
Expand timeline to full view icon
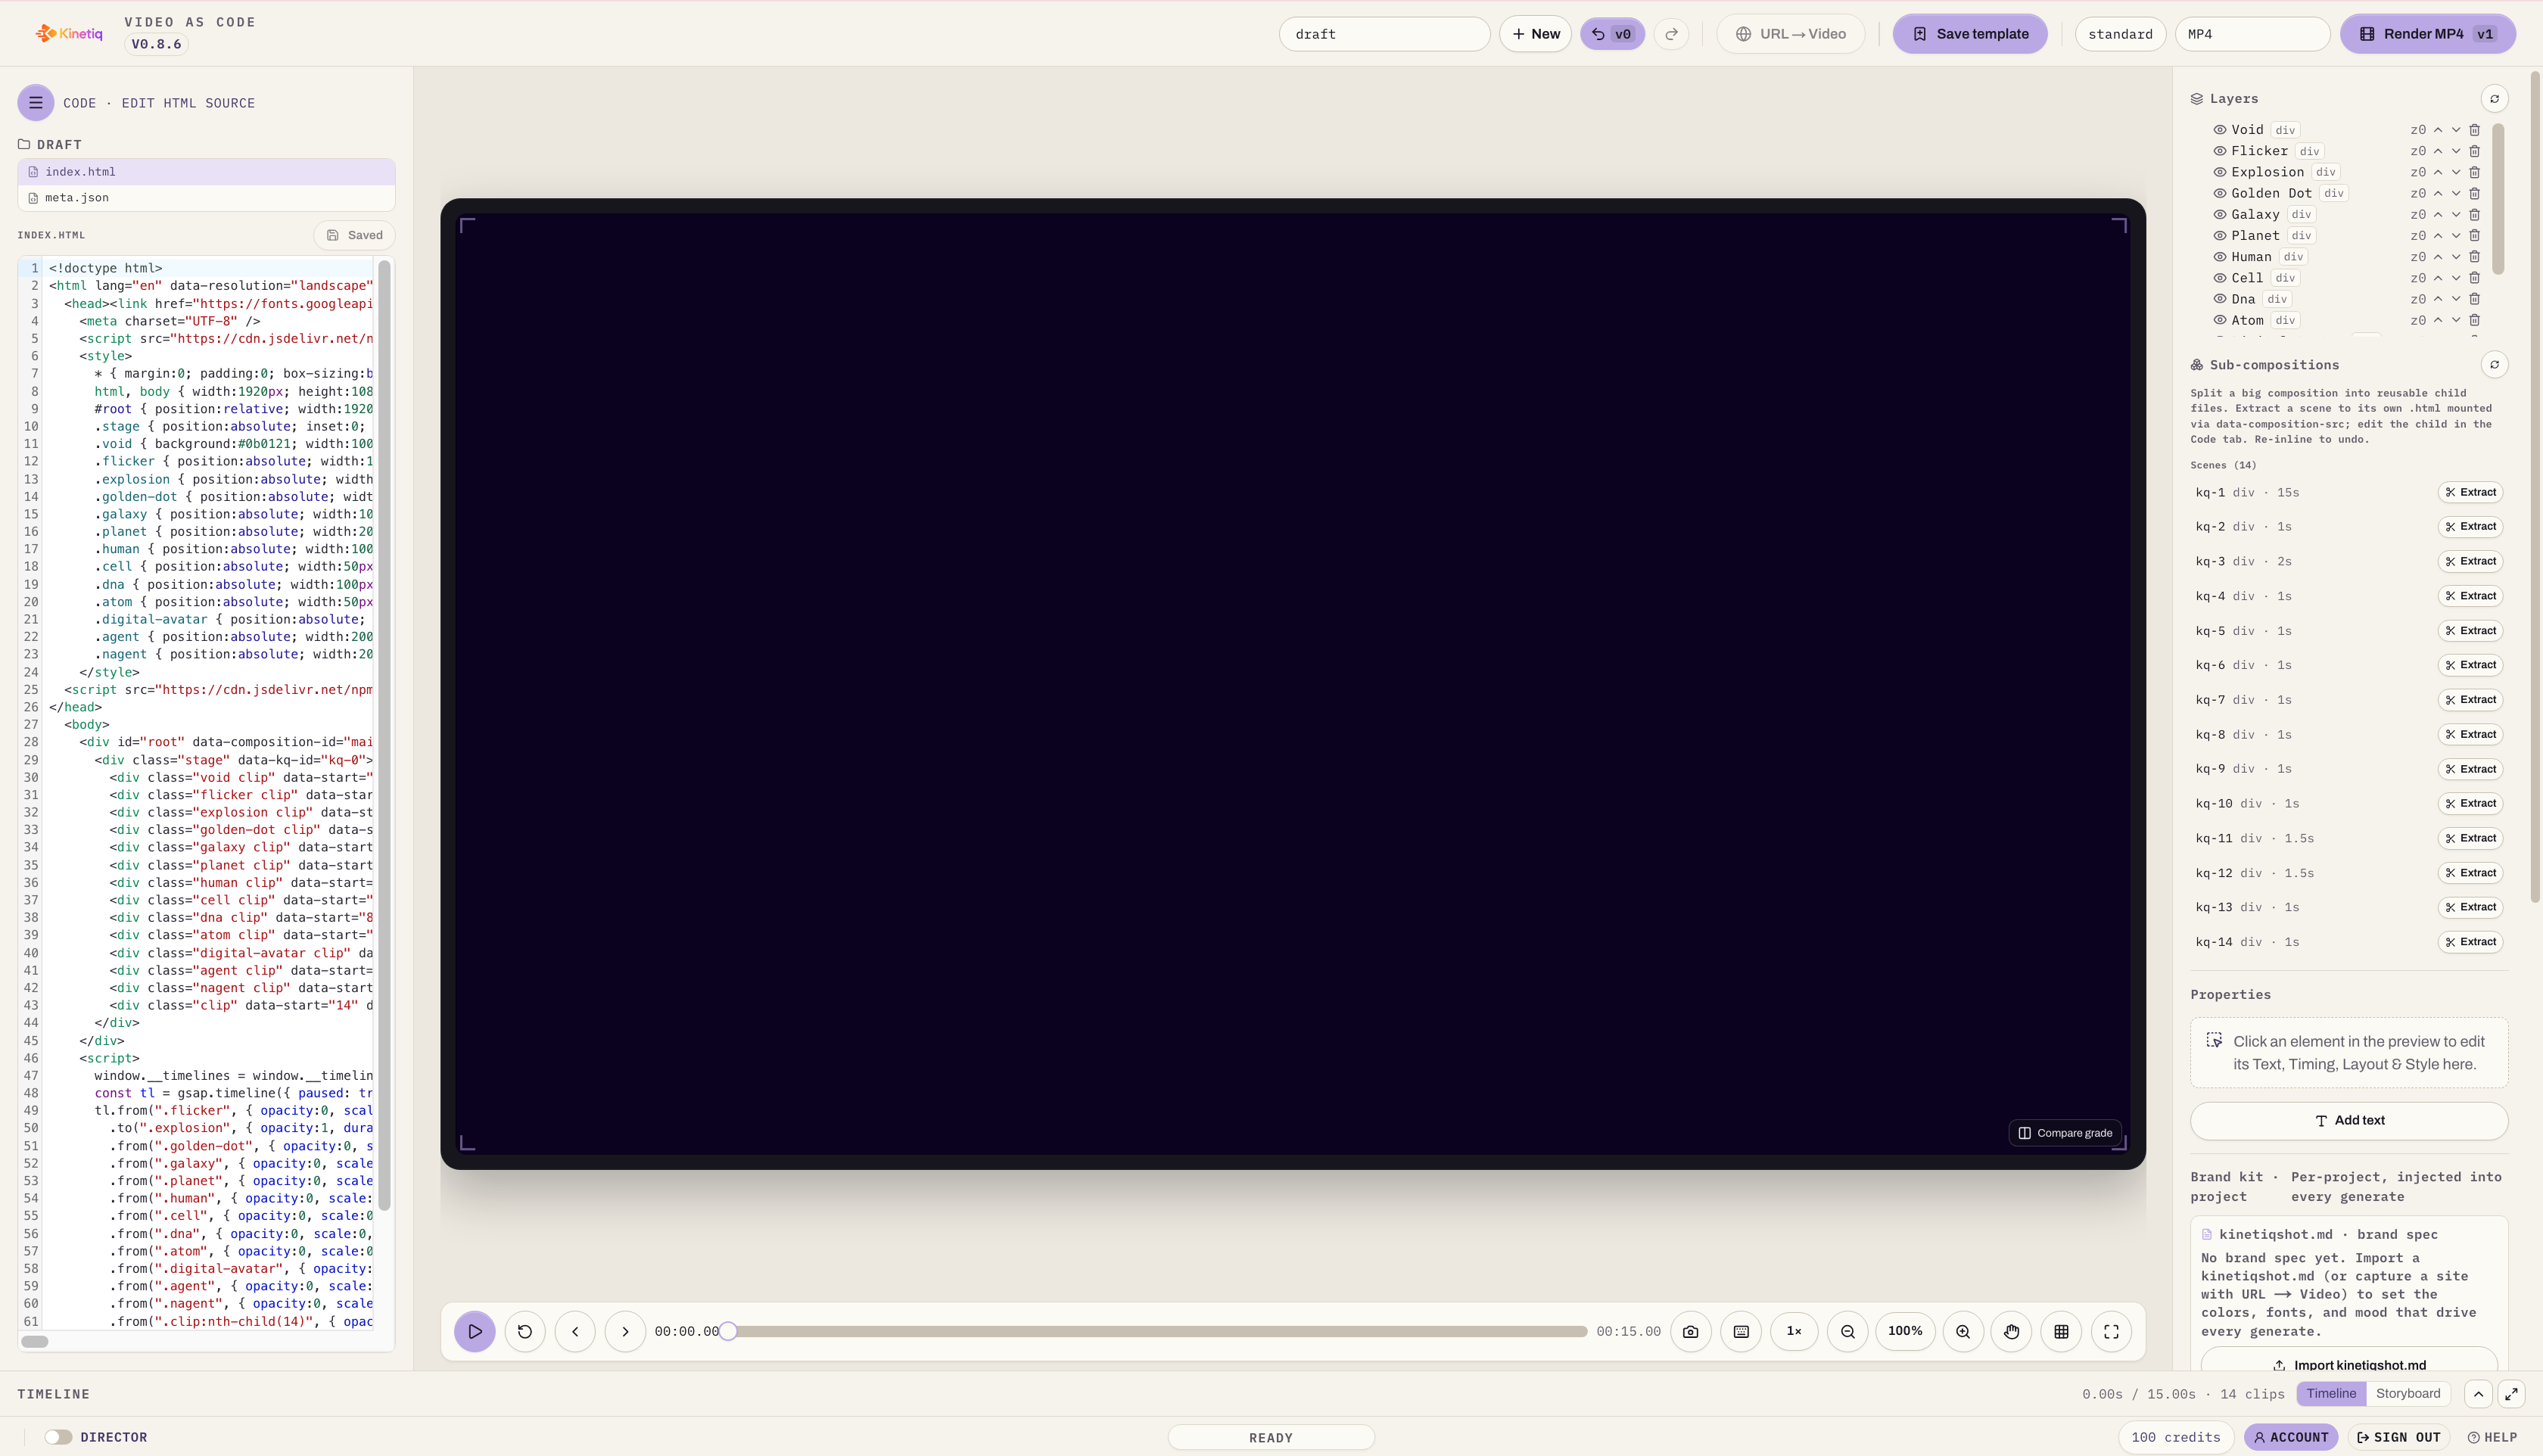tap(2511, 1393)
